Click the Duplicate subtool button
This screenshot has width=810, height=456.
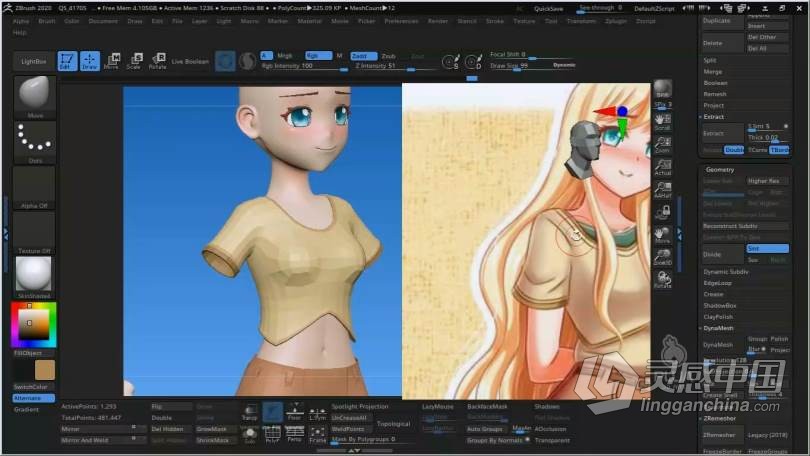point(722,21)
